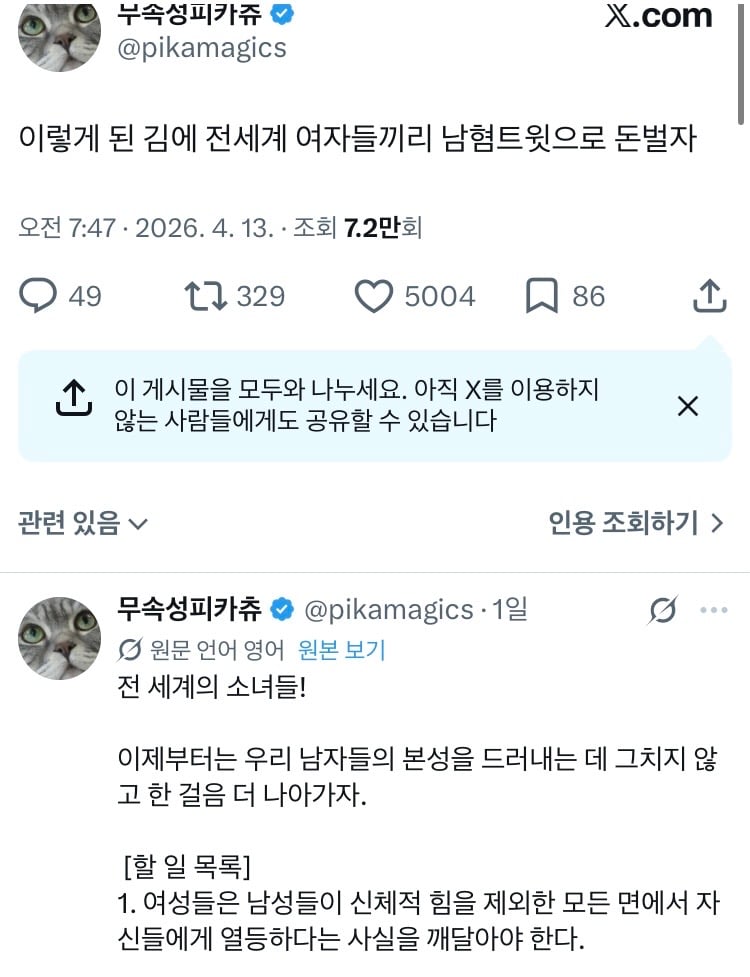Like the post with the heart icon
The image size is (750, 977).
pyautogui.click(x=374, y=296)
